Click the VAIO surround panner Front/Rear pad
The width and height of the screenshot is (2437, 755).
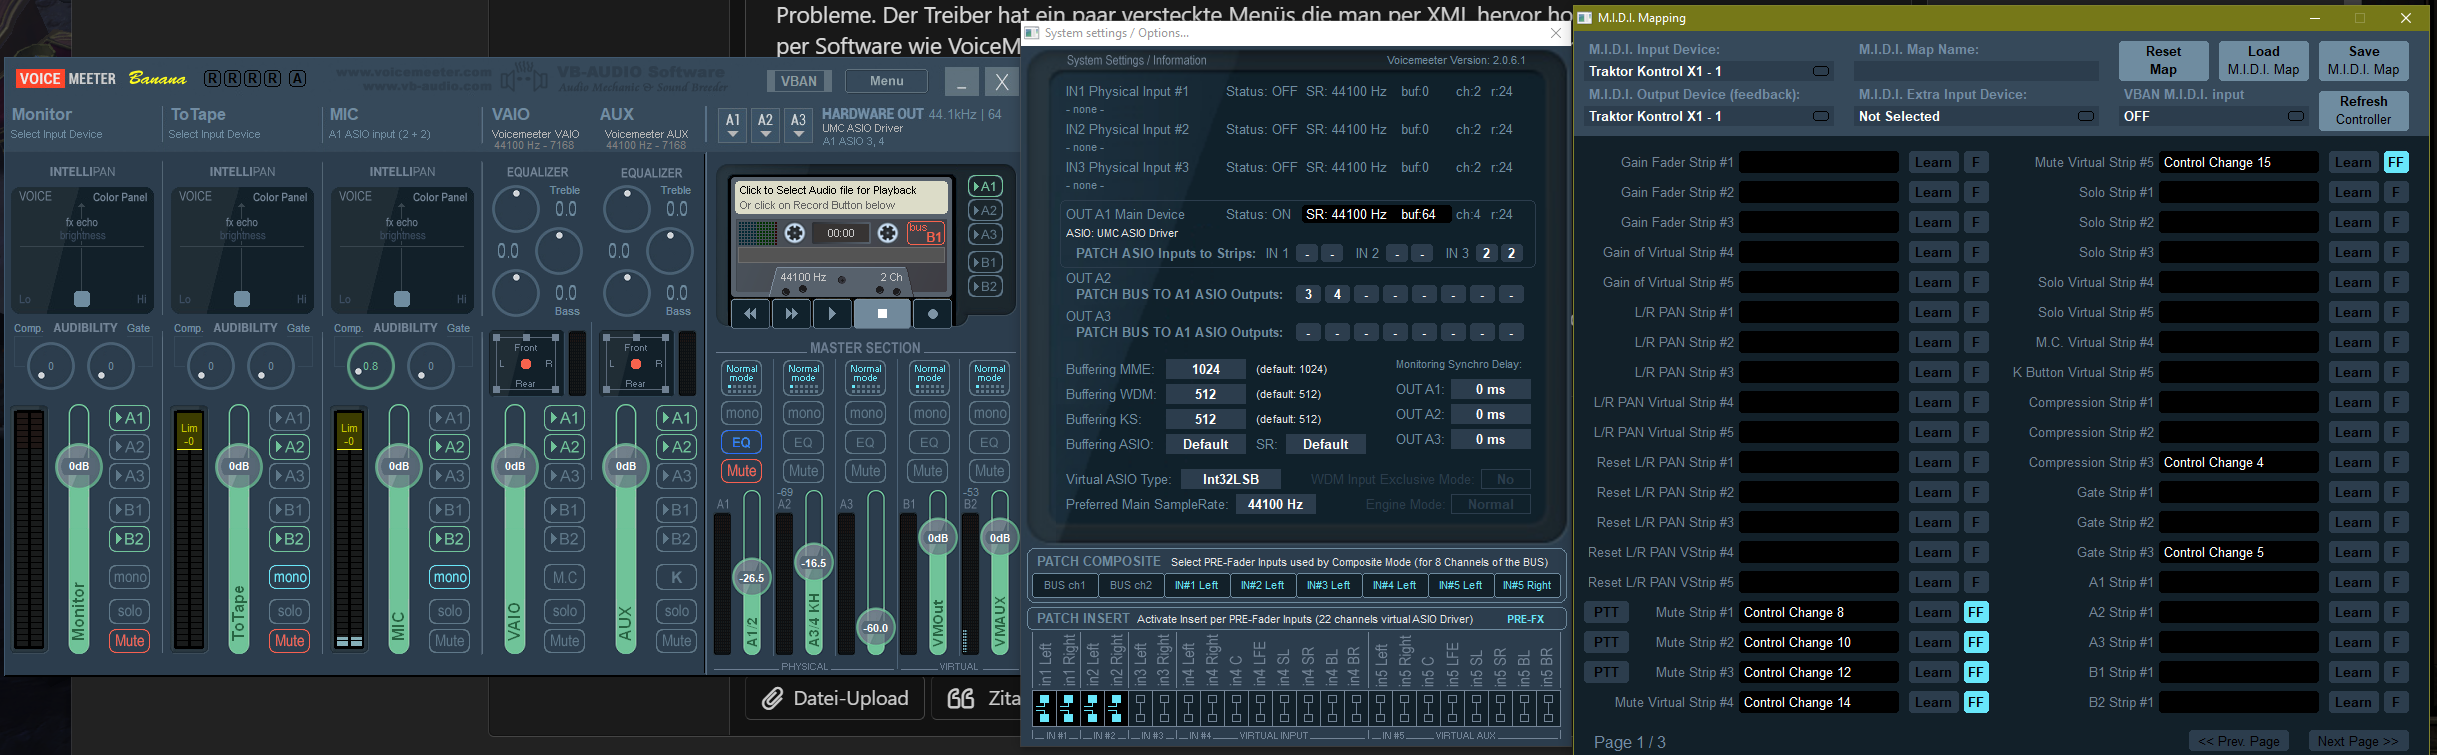(x=526, y=364)
